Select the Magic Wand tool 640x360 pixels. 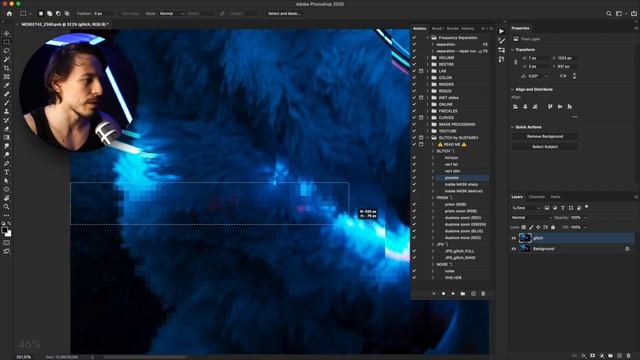point(7,60)
